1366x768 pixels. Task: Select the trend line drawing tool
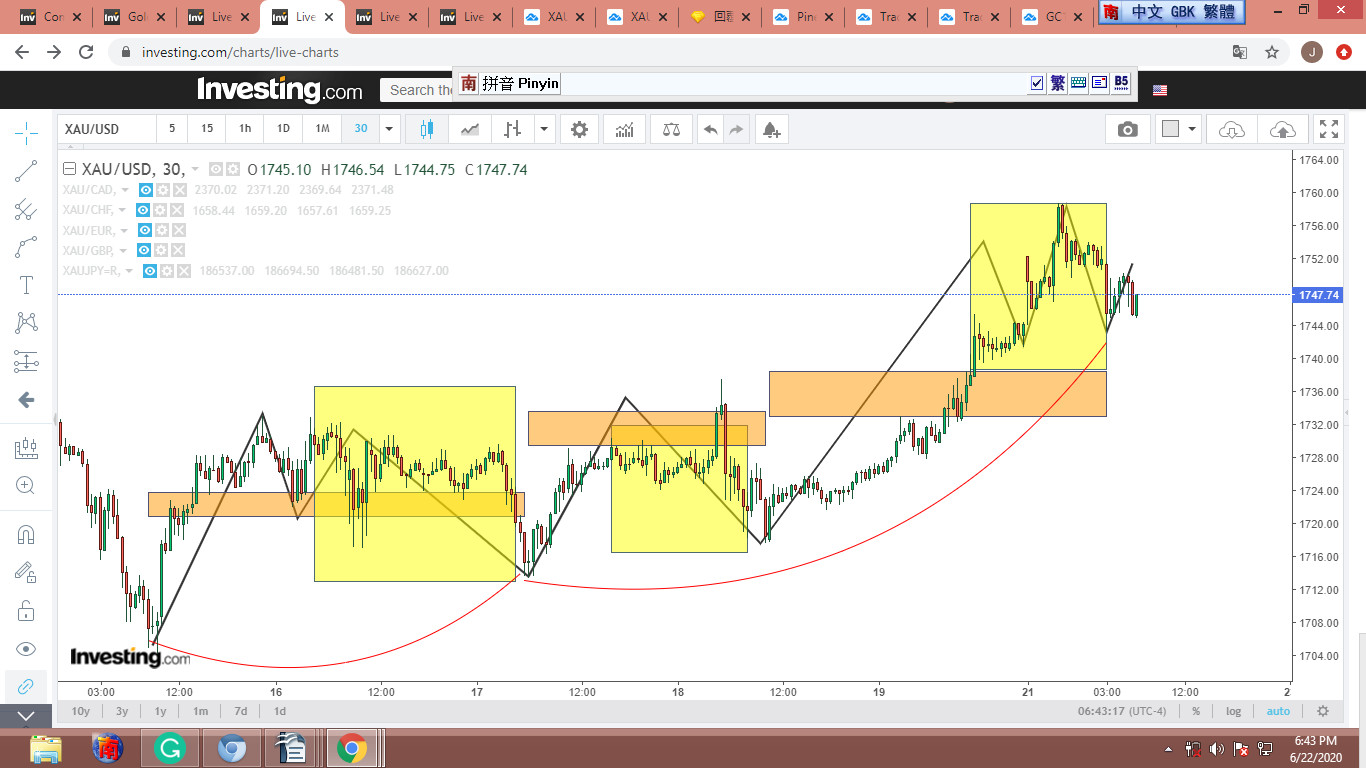click(26, 171)
